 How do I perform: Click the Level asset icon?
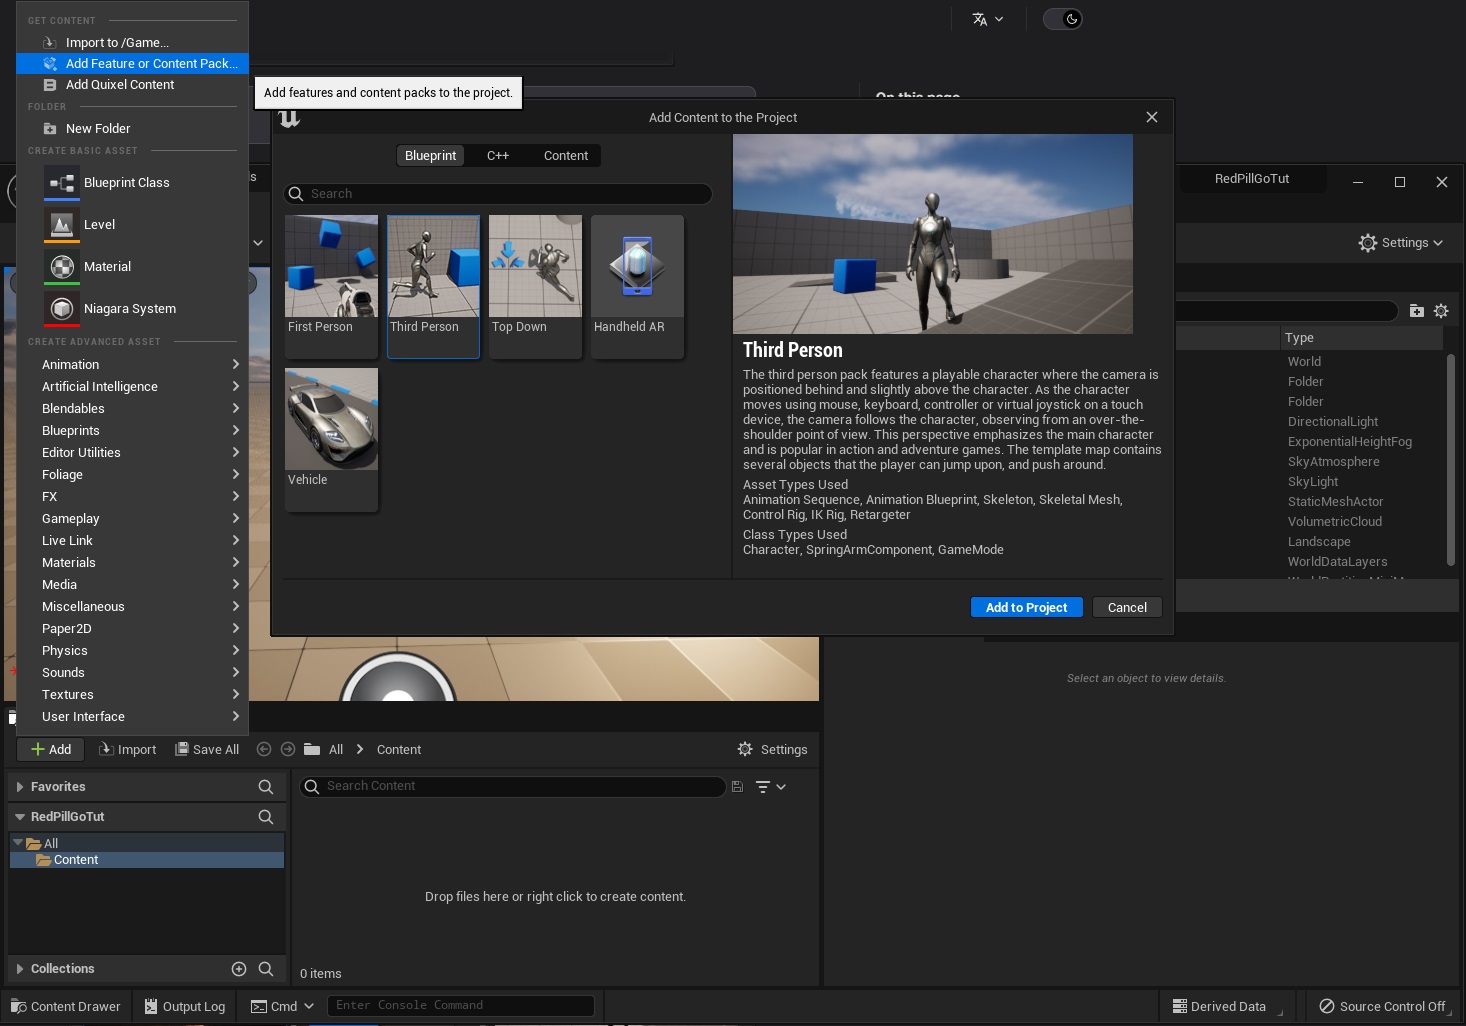click(62, 225)
